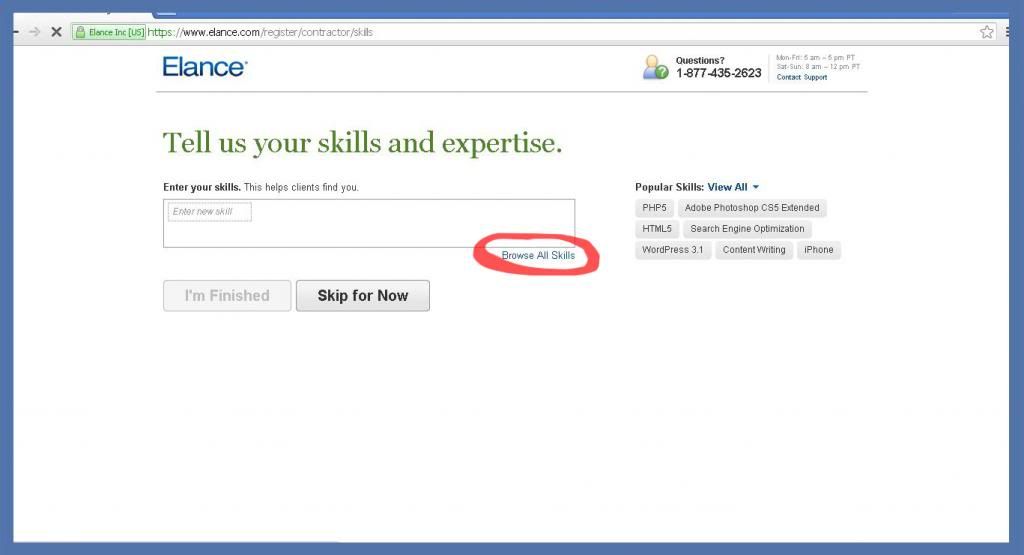Click the browser forward arrow

pyautogui.click(x=35, y=32)
